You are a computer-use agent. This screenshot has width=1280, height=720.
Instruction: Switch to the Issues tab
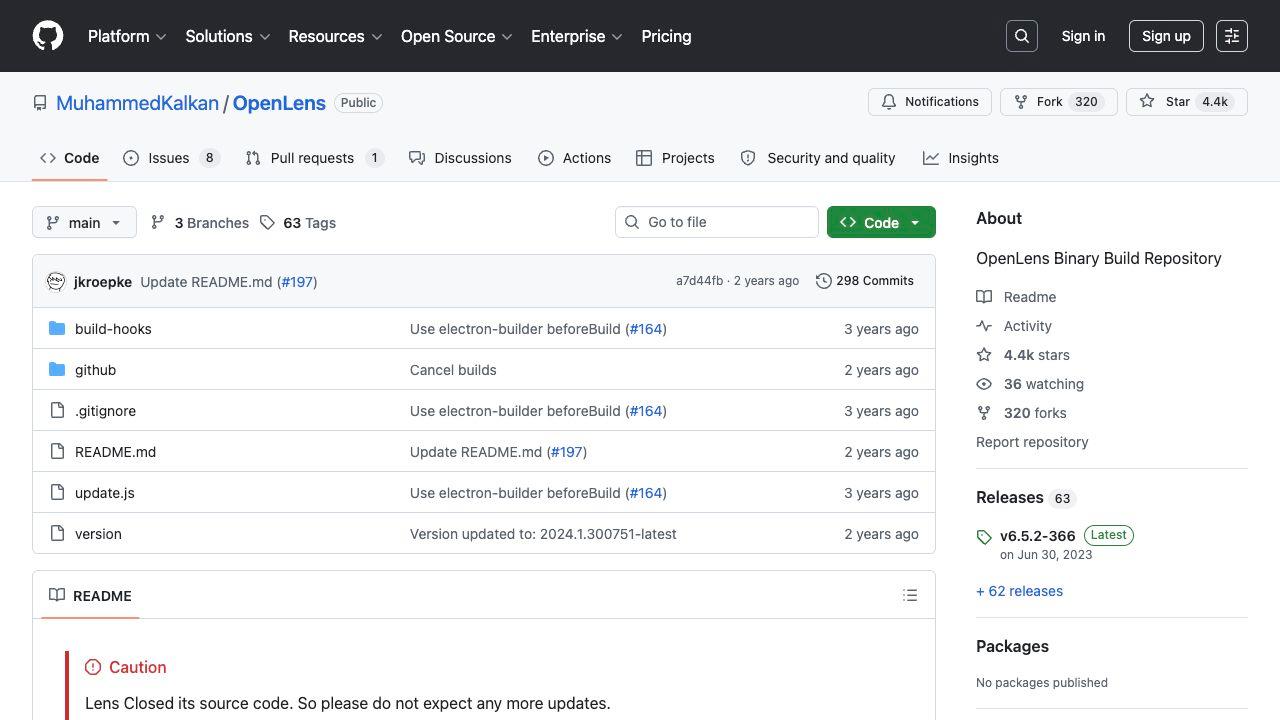click(x=171, y=158)
